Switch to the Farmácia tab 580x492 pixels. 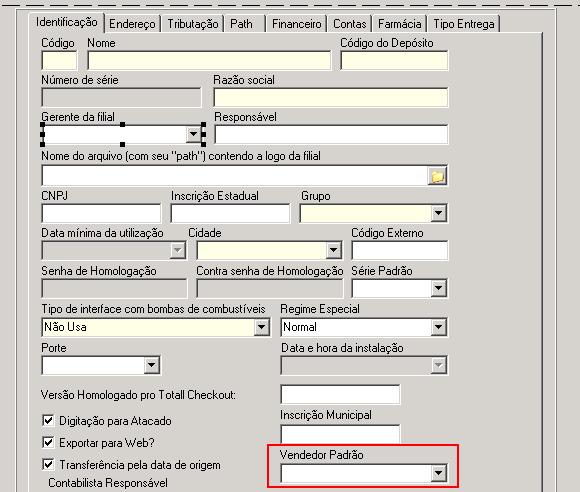(x=400, y=24)
